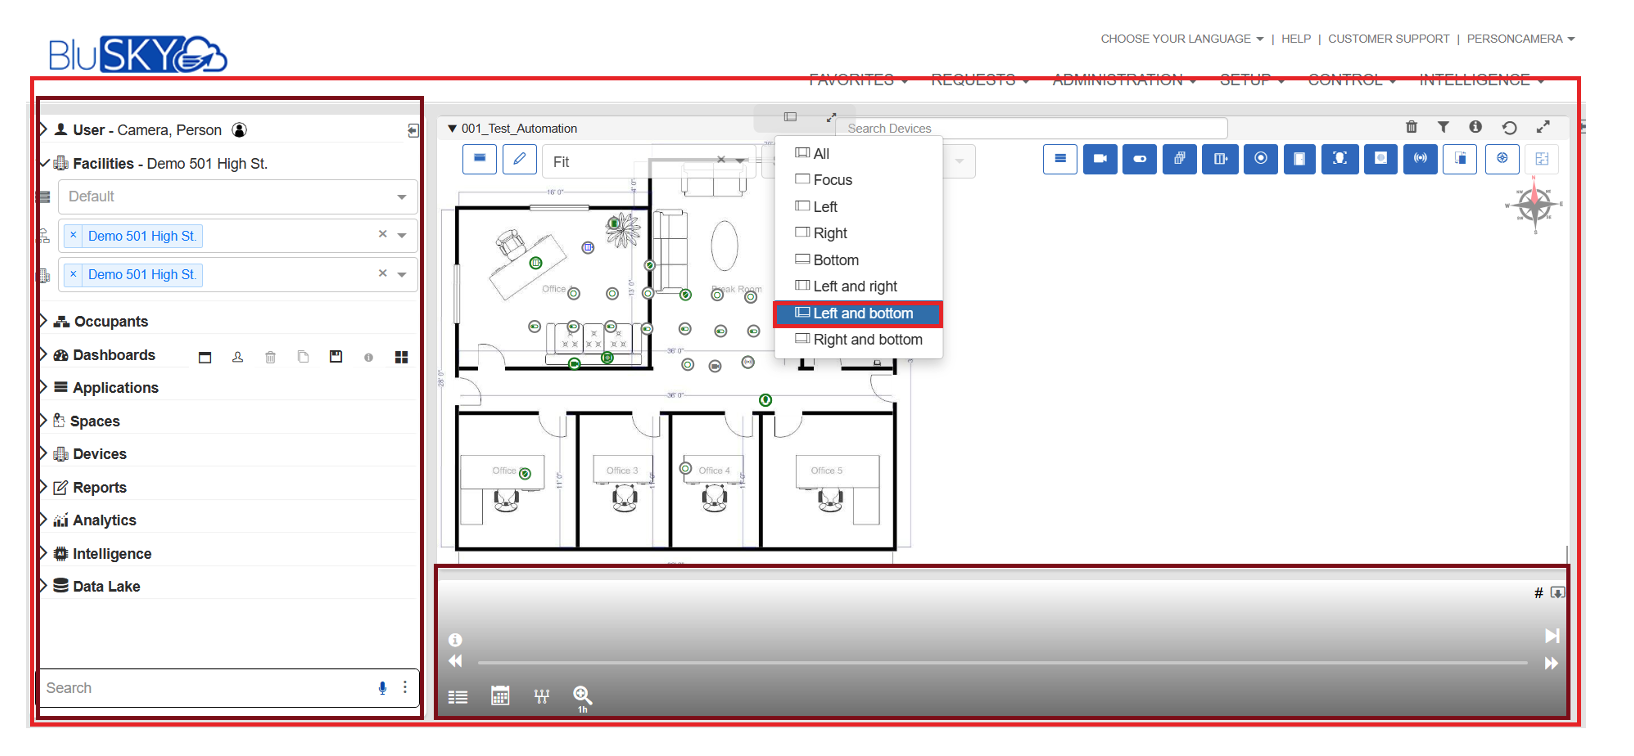1634x756 pixels.
Task: Toggle the square sensor layer button
Action: tap(1381, 159)
